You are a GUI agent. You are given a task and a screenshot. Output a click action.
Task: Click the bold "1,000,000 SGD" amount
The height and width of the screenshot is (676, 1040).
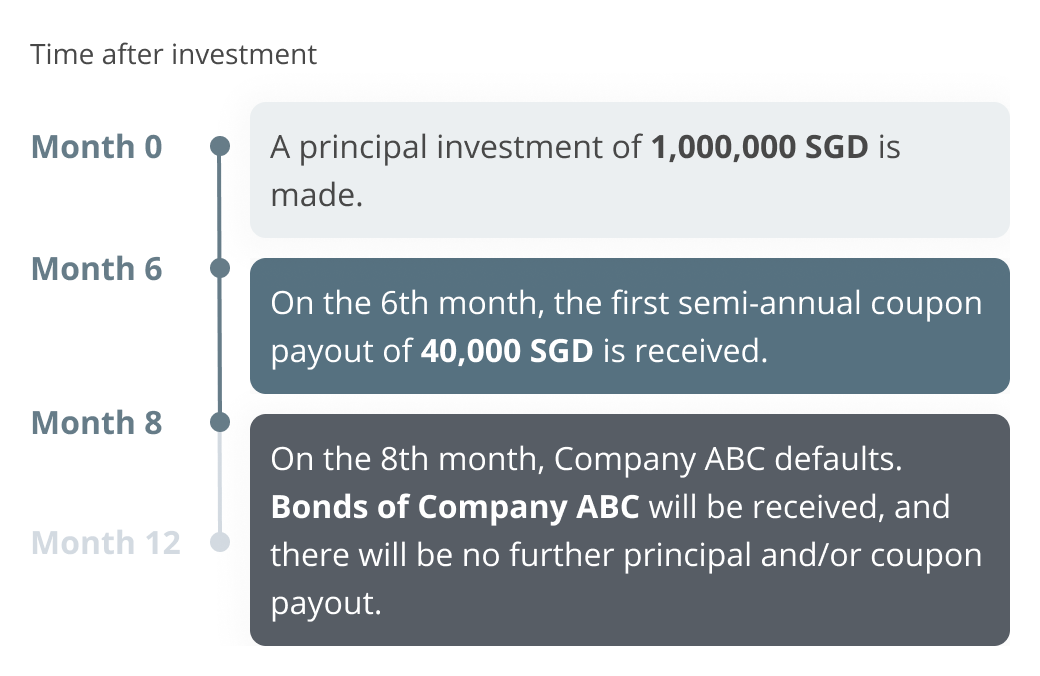point(759,148)
